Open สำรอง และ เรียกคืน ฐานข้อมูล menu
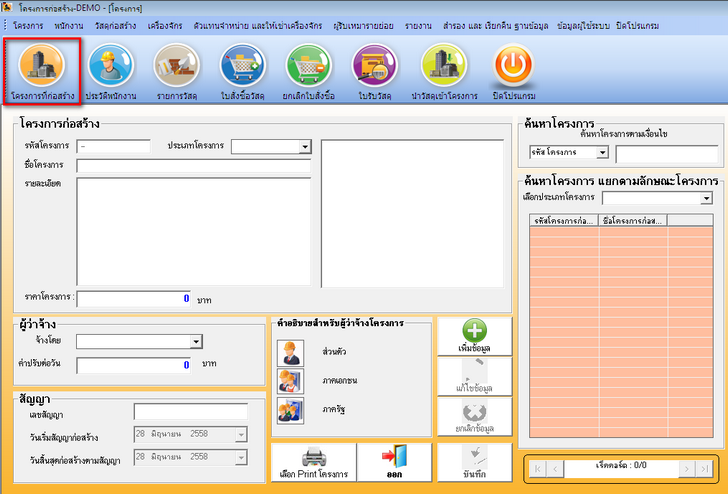 coord(495,26)
